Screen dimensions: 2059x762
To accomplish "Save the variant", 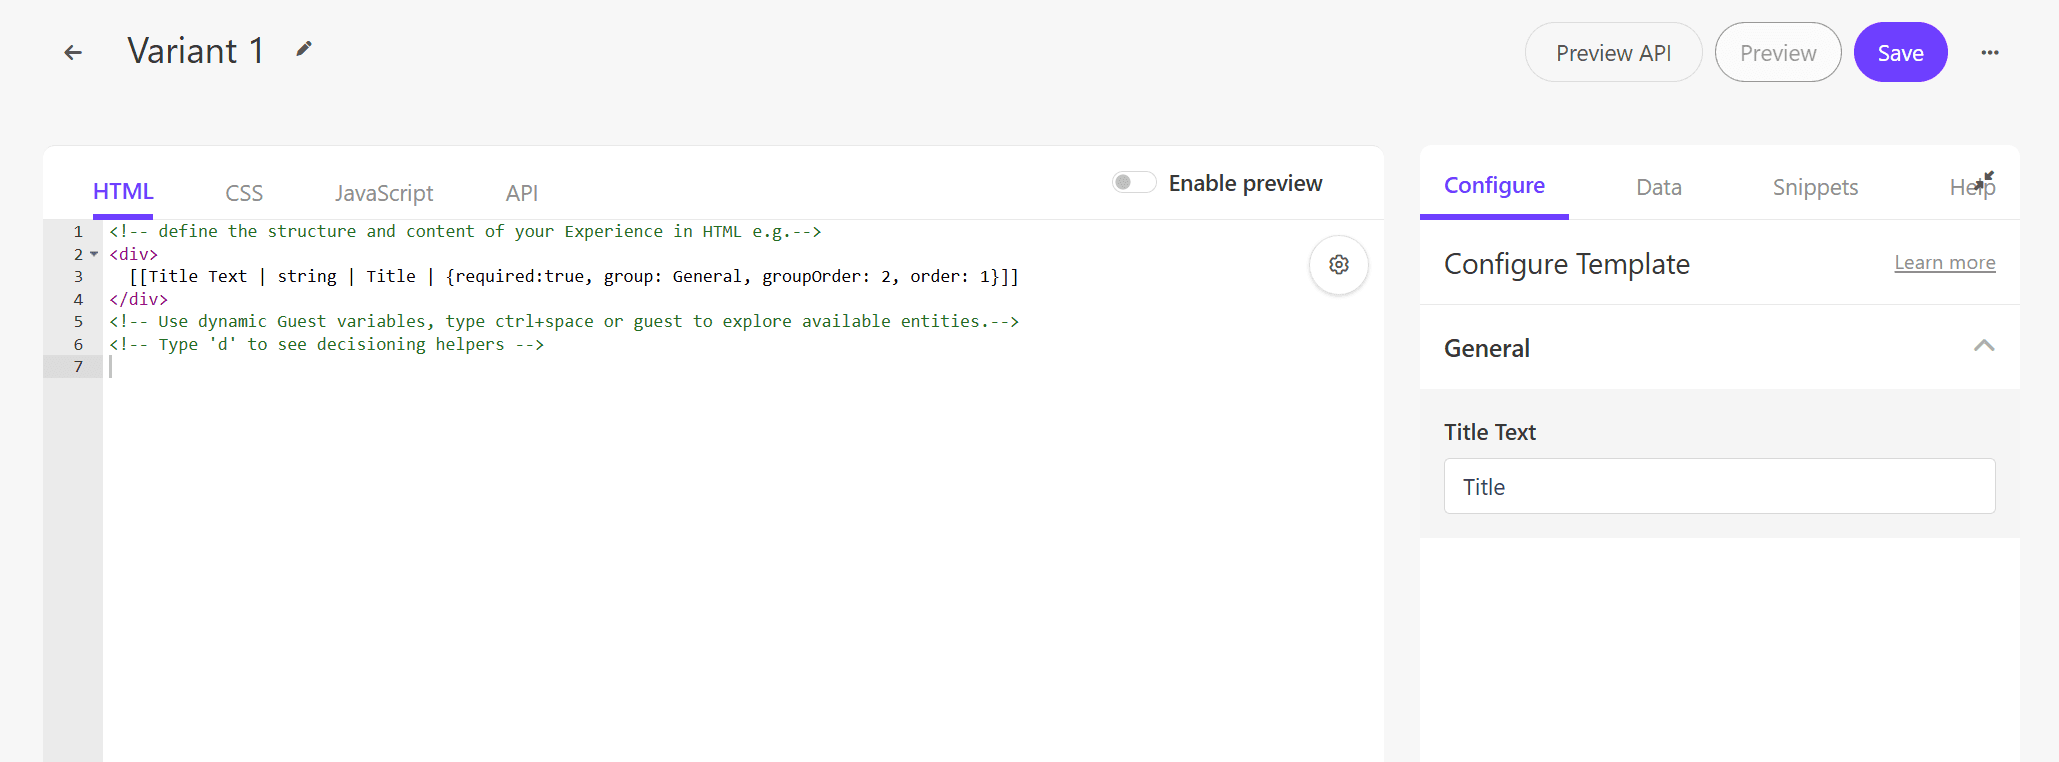I will [1899, 53].
